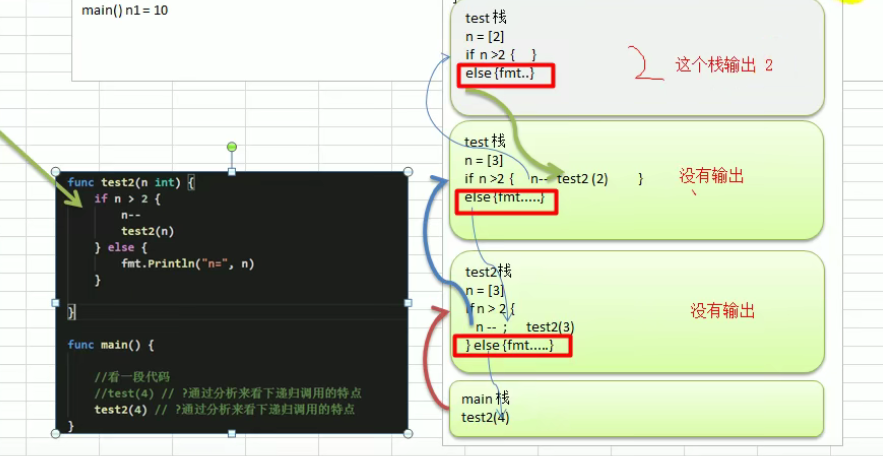Click "test 栈" heading in the gray box
Viewport: 883px width, 456px height.
pyautogui.click(x=486, y=17)
